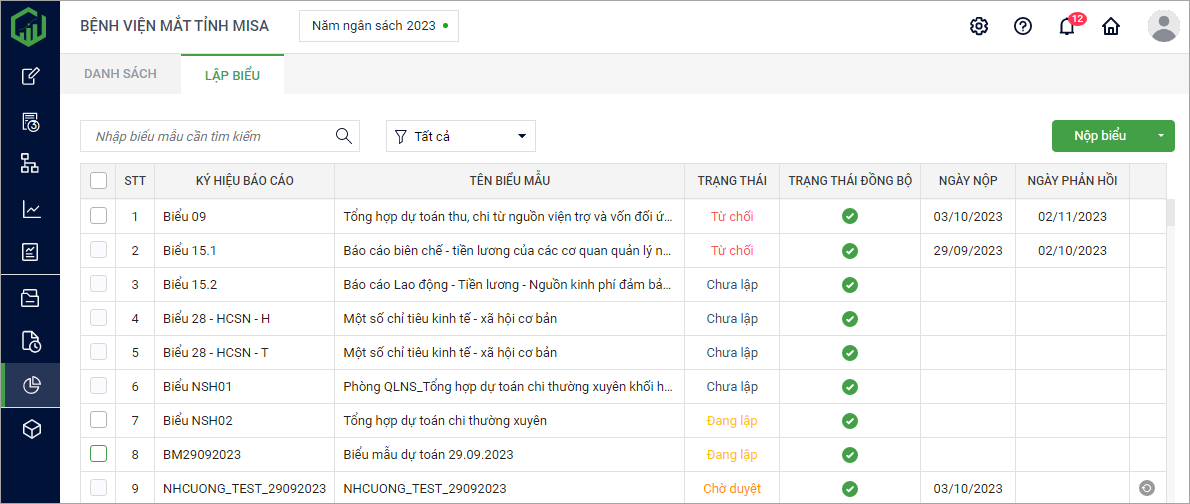Open the notifications bell

point(1067,27)
